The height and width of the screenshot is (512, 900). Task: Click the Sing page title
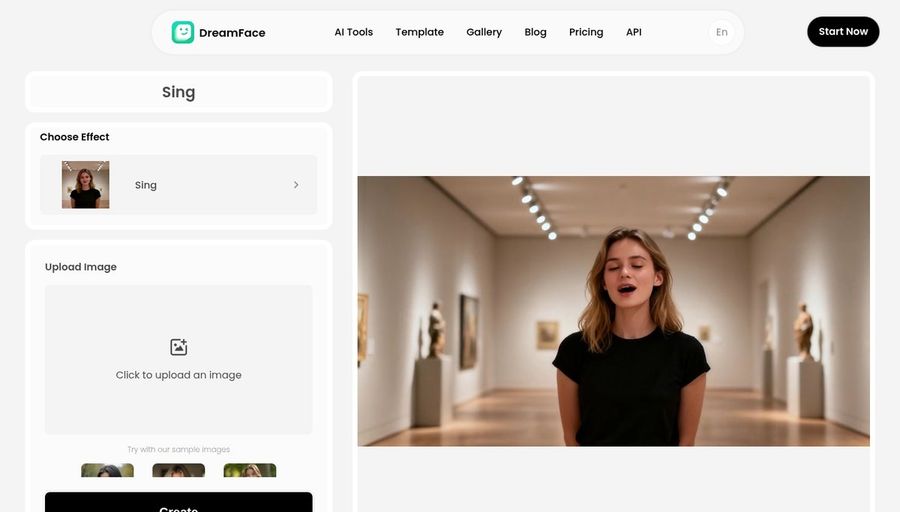(x=179, y=92)
